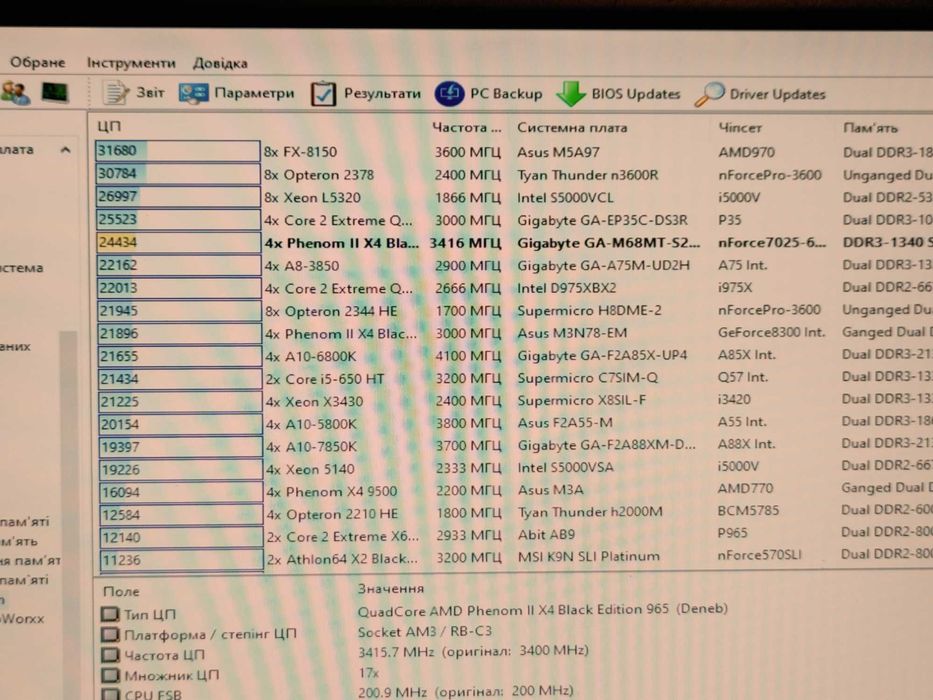933x700 pixels.
Task: Click the green BIOS Updates arrow icon
Action: pos(571,93)
